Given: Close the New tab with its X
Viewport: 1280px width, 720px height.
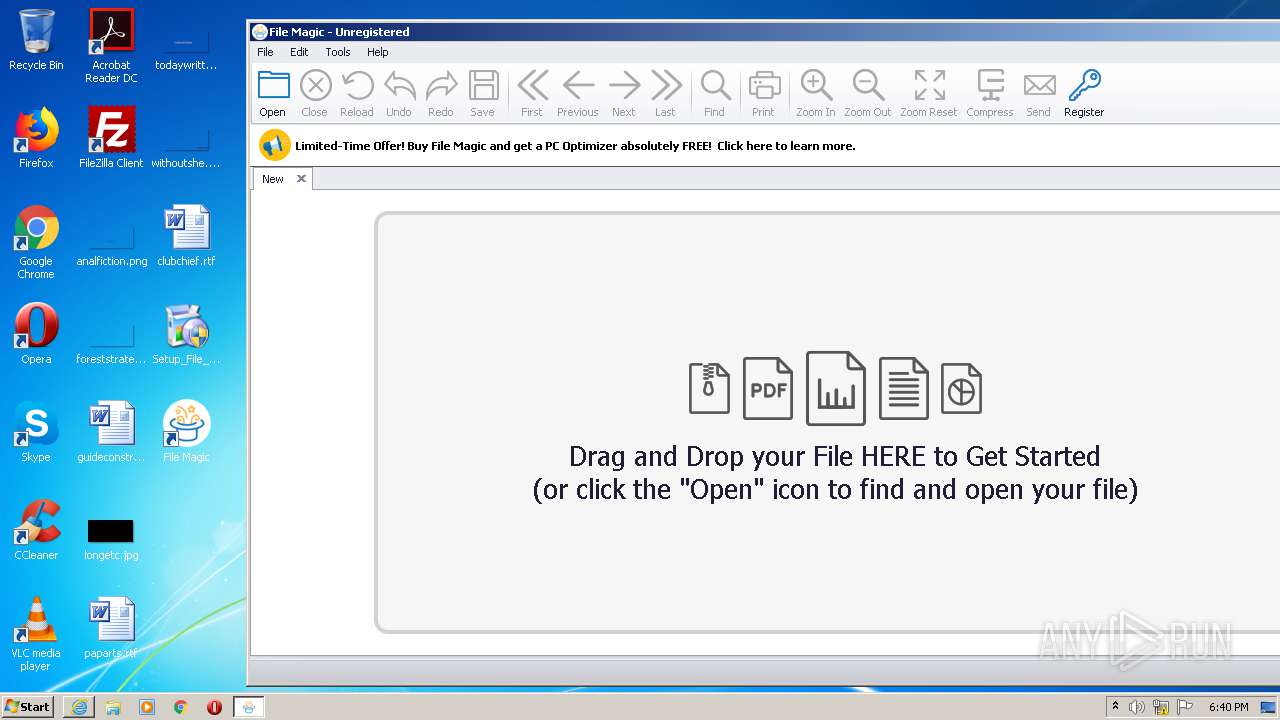Looking at the screenshot, I should [x=301, y=179].
